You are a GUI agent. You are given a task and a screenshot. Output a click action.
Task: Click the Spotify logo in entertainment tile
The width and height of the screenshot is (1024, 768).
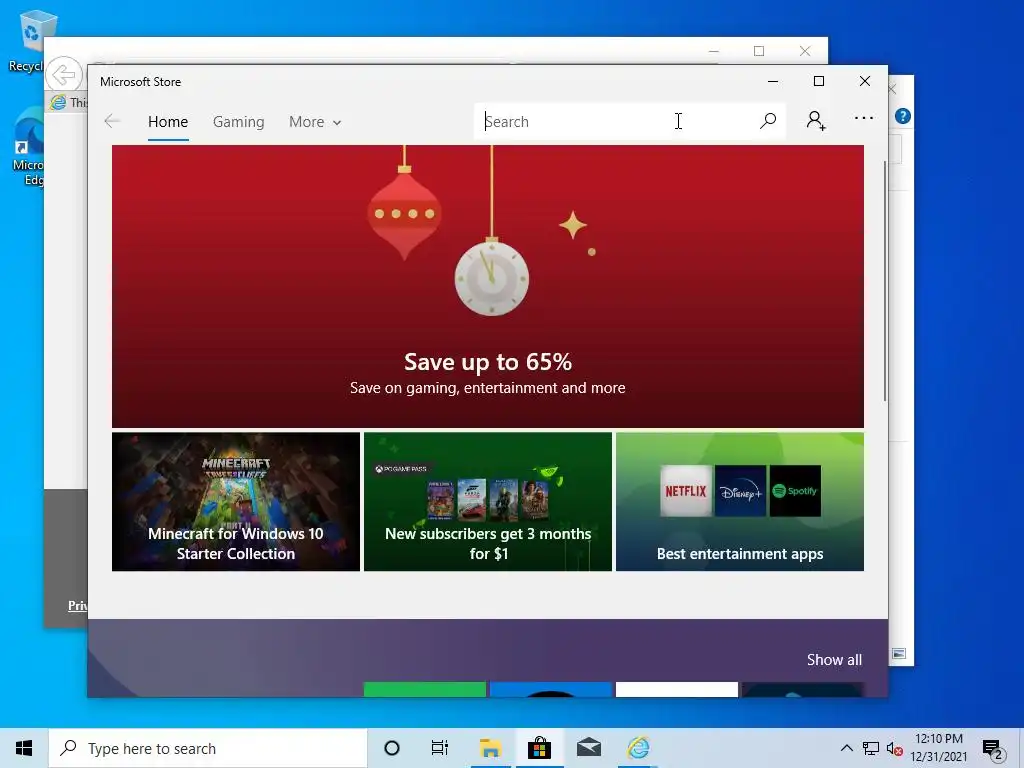(795, 491)
